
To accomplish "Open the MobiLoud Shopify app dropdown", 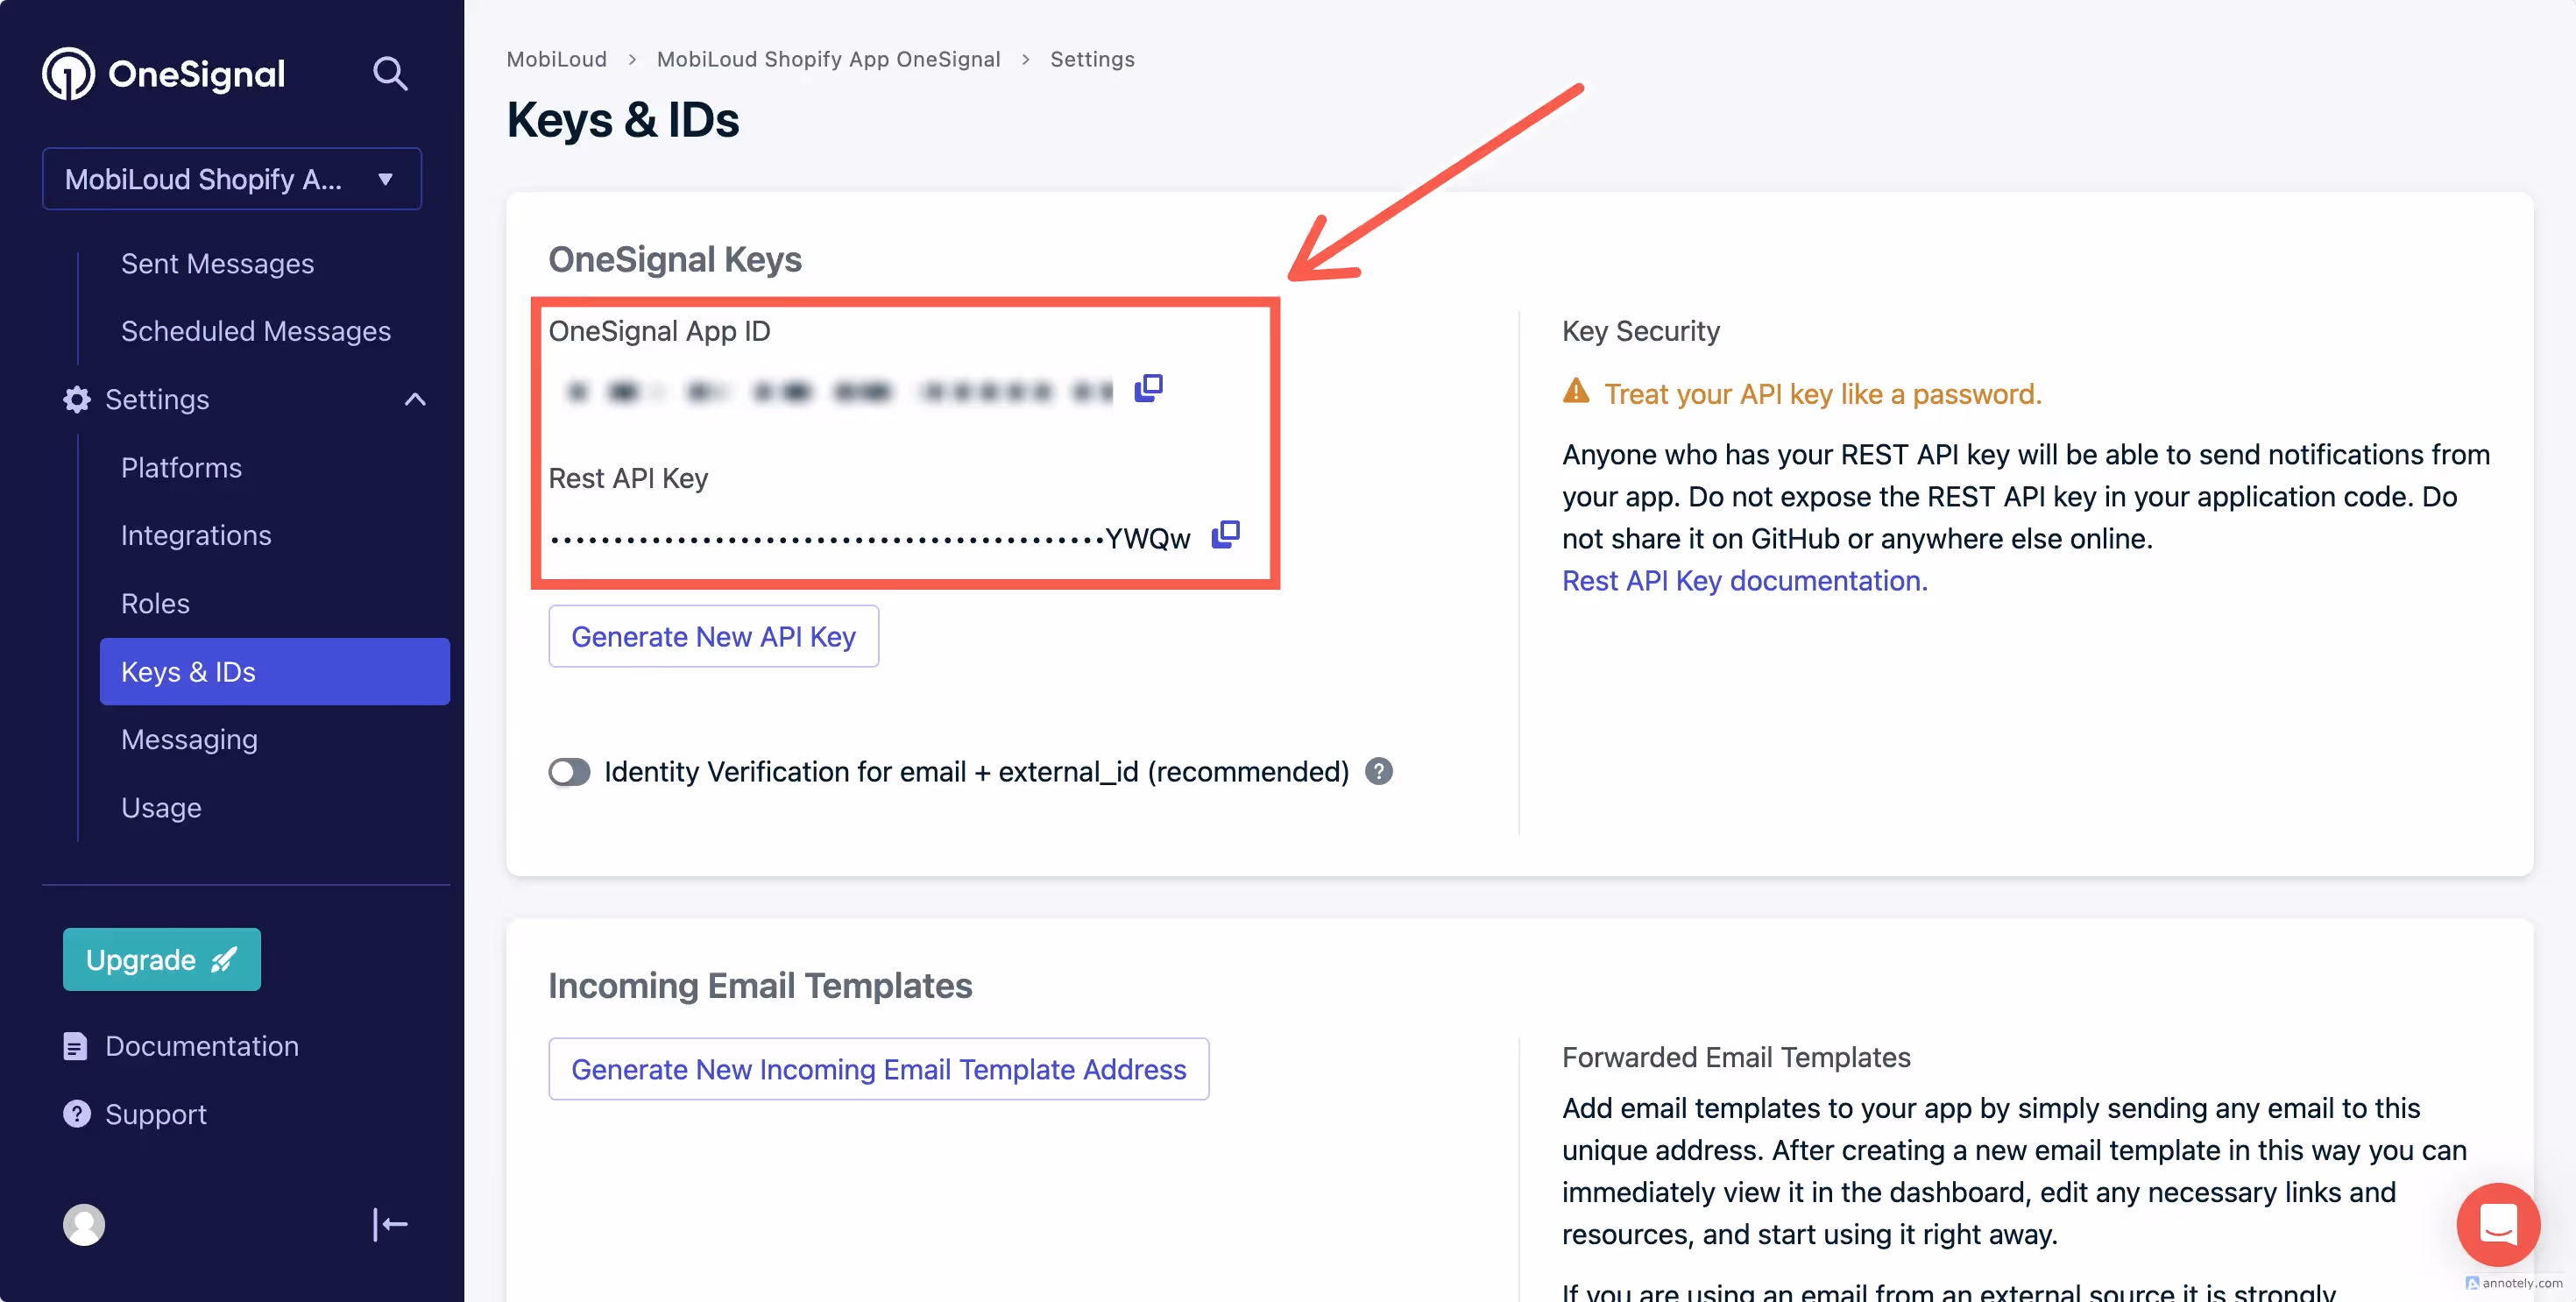I will (232, 179).
